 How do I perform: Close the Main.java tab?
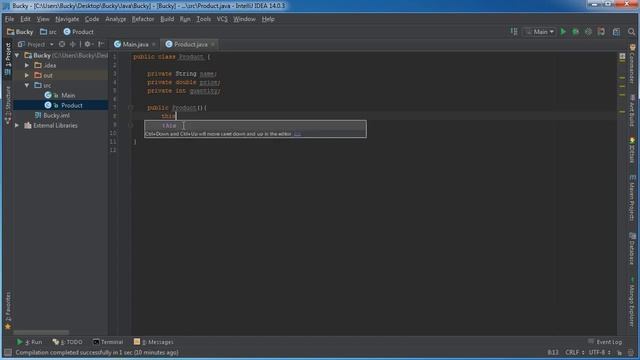(x=154, y=44)
